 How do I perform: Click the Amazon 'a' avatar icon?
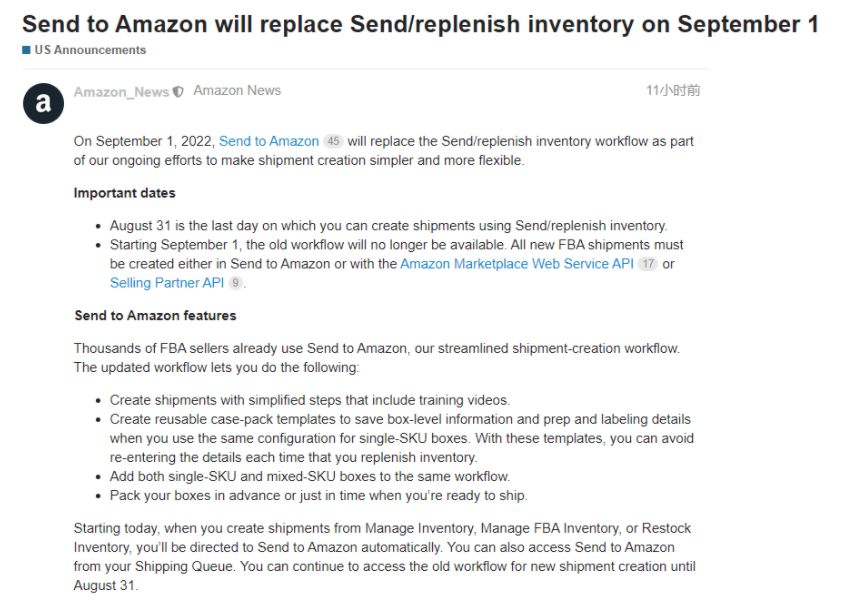[x=43, y=103]
